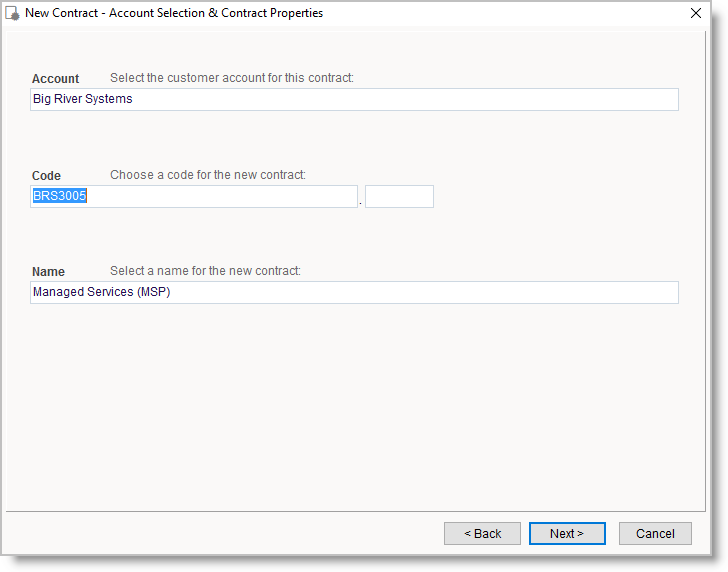The height and width of the screenshot is (572, 728).
Task: Click "Choose a code for the new contract" text
Action: pyautogui.click(x=208, y=175)
